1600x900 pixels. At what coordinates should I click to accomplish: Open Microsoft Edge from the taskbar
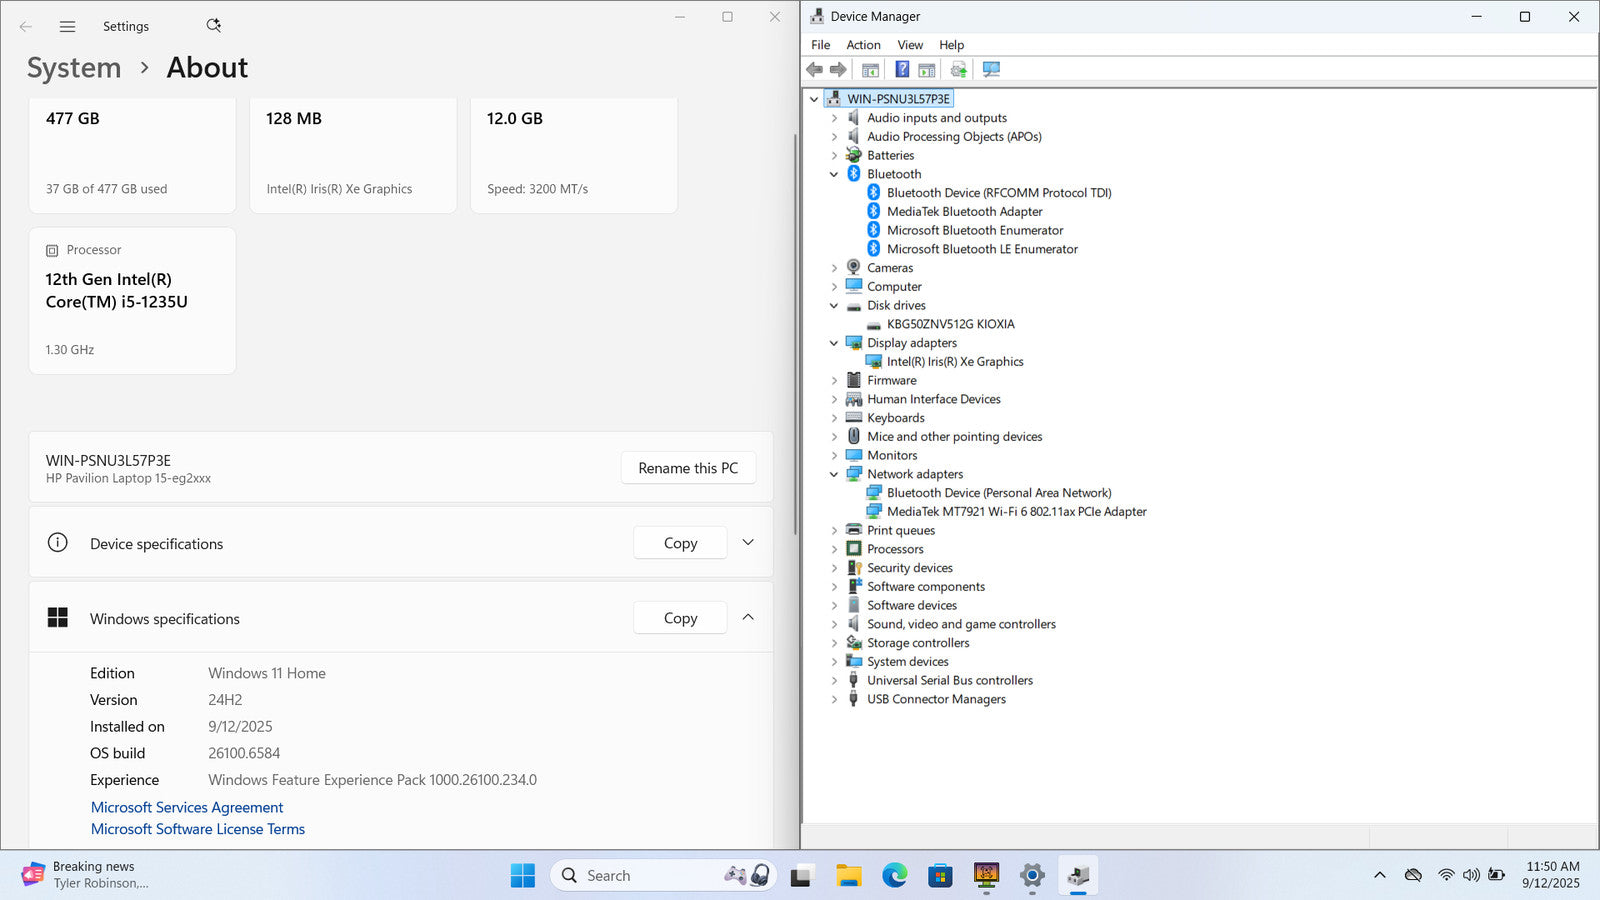click(x=894, y=876)
